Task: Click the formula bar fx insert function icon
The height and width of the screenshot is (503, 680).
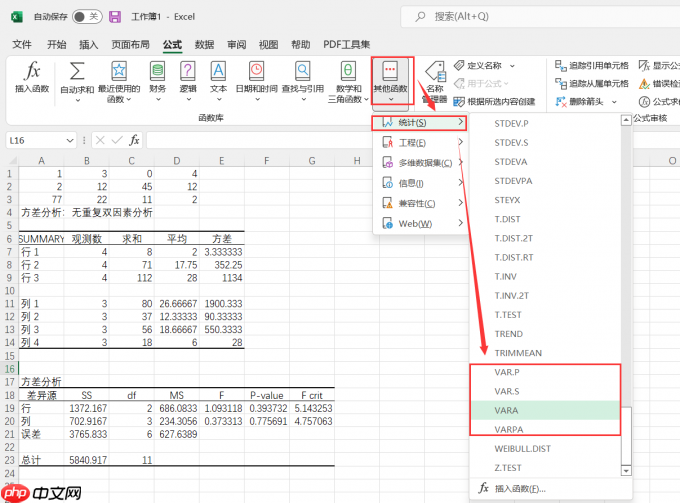Action: pyautogui.click(x=134, y=140)
